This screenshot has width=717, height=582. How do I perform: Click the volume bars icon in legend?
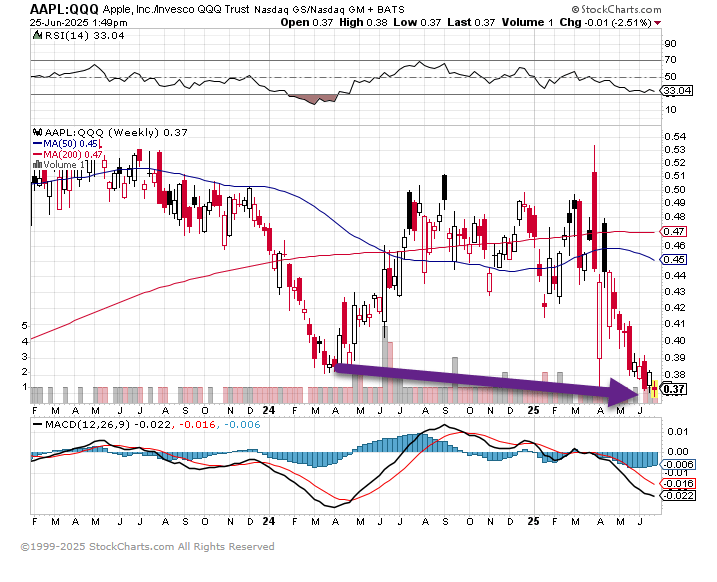point(37,165)
